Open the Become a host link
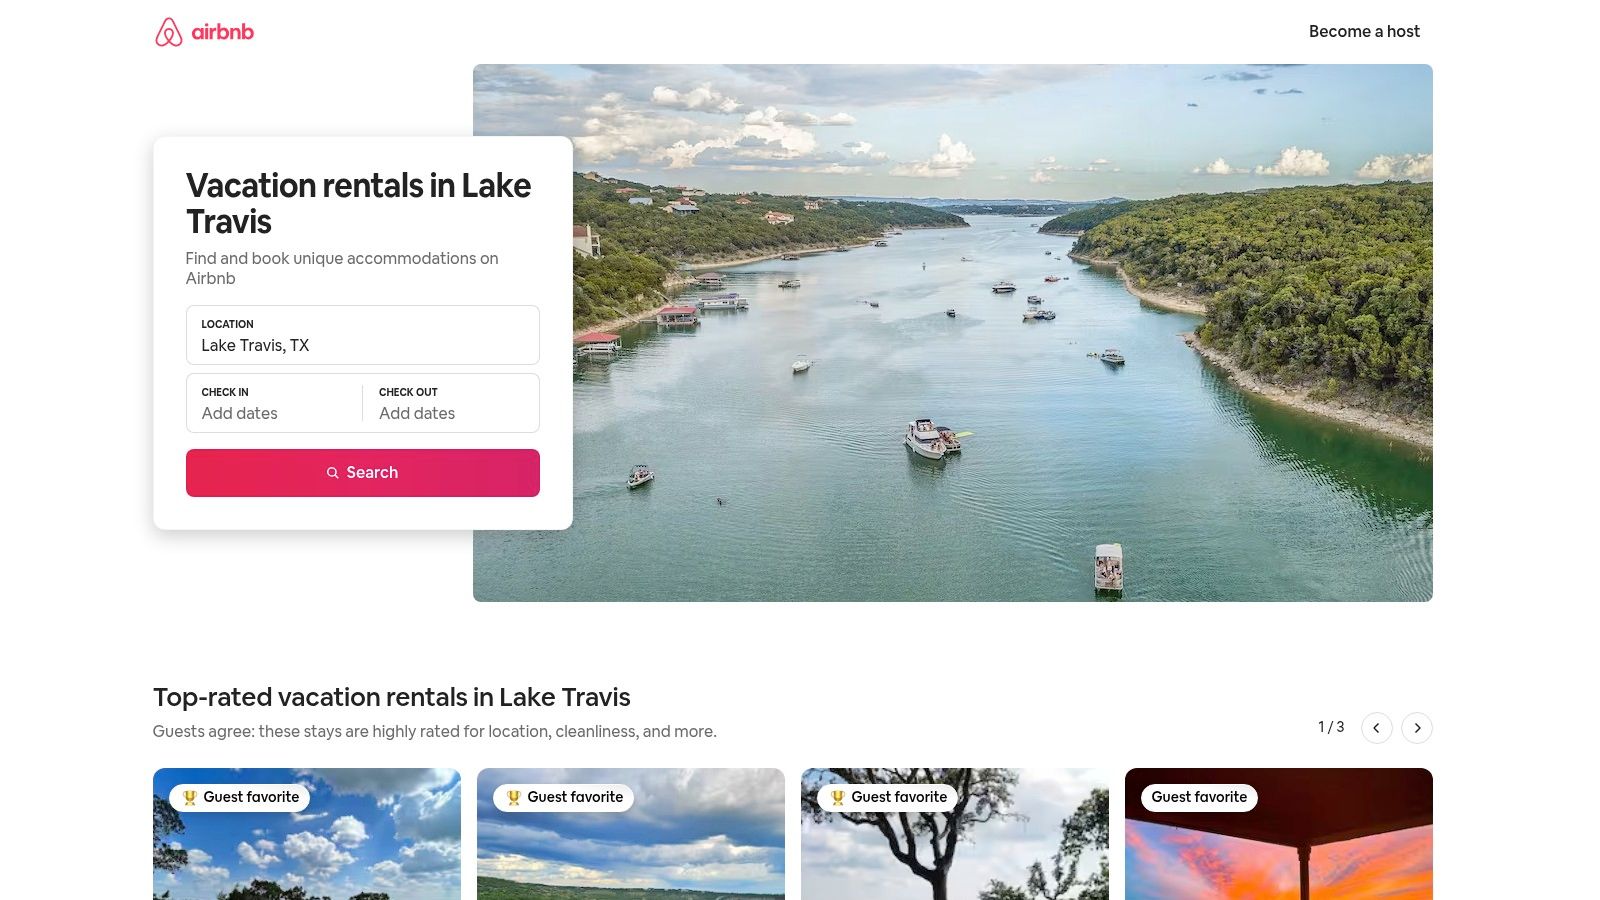Screen dimensions: 1600x900 pos(1364,31)
